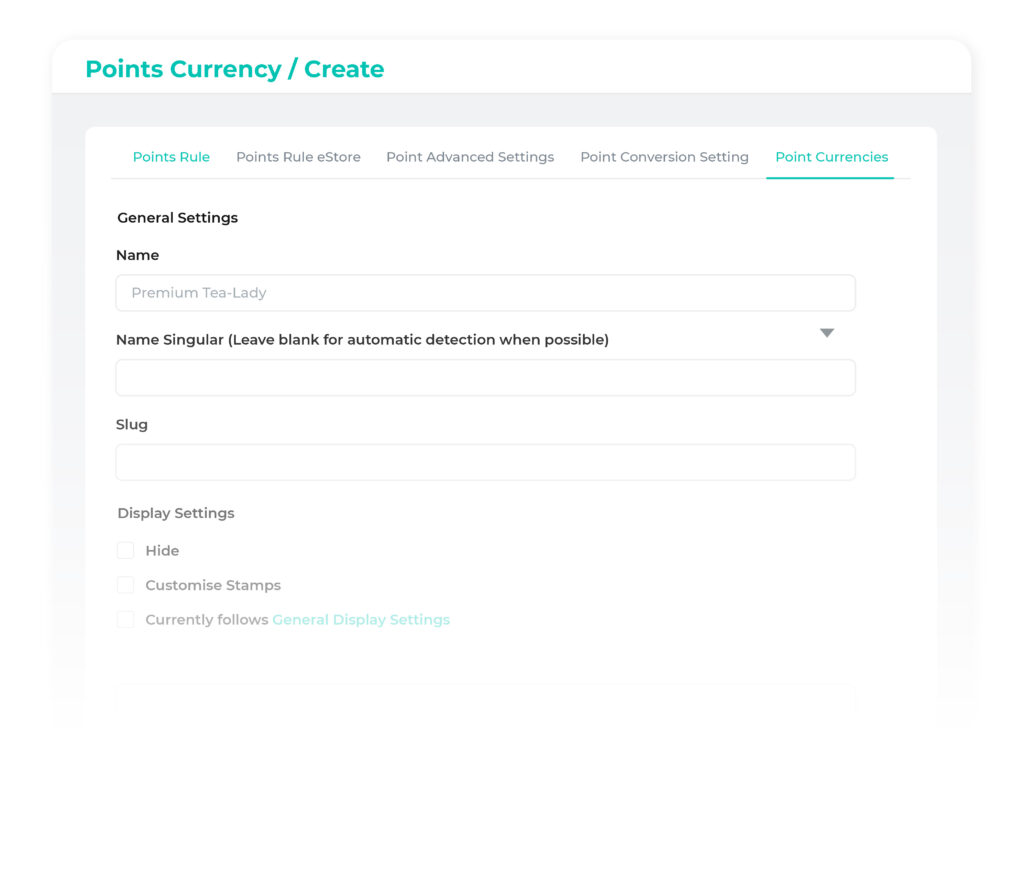Viewport: 1024px width, 876px height.
Task: Switch to the Points Rule tab
Action: point(171,157)
